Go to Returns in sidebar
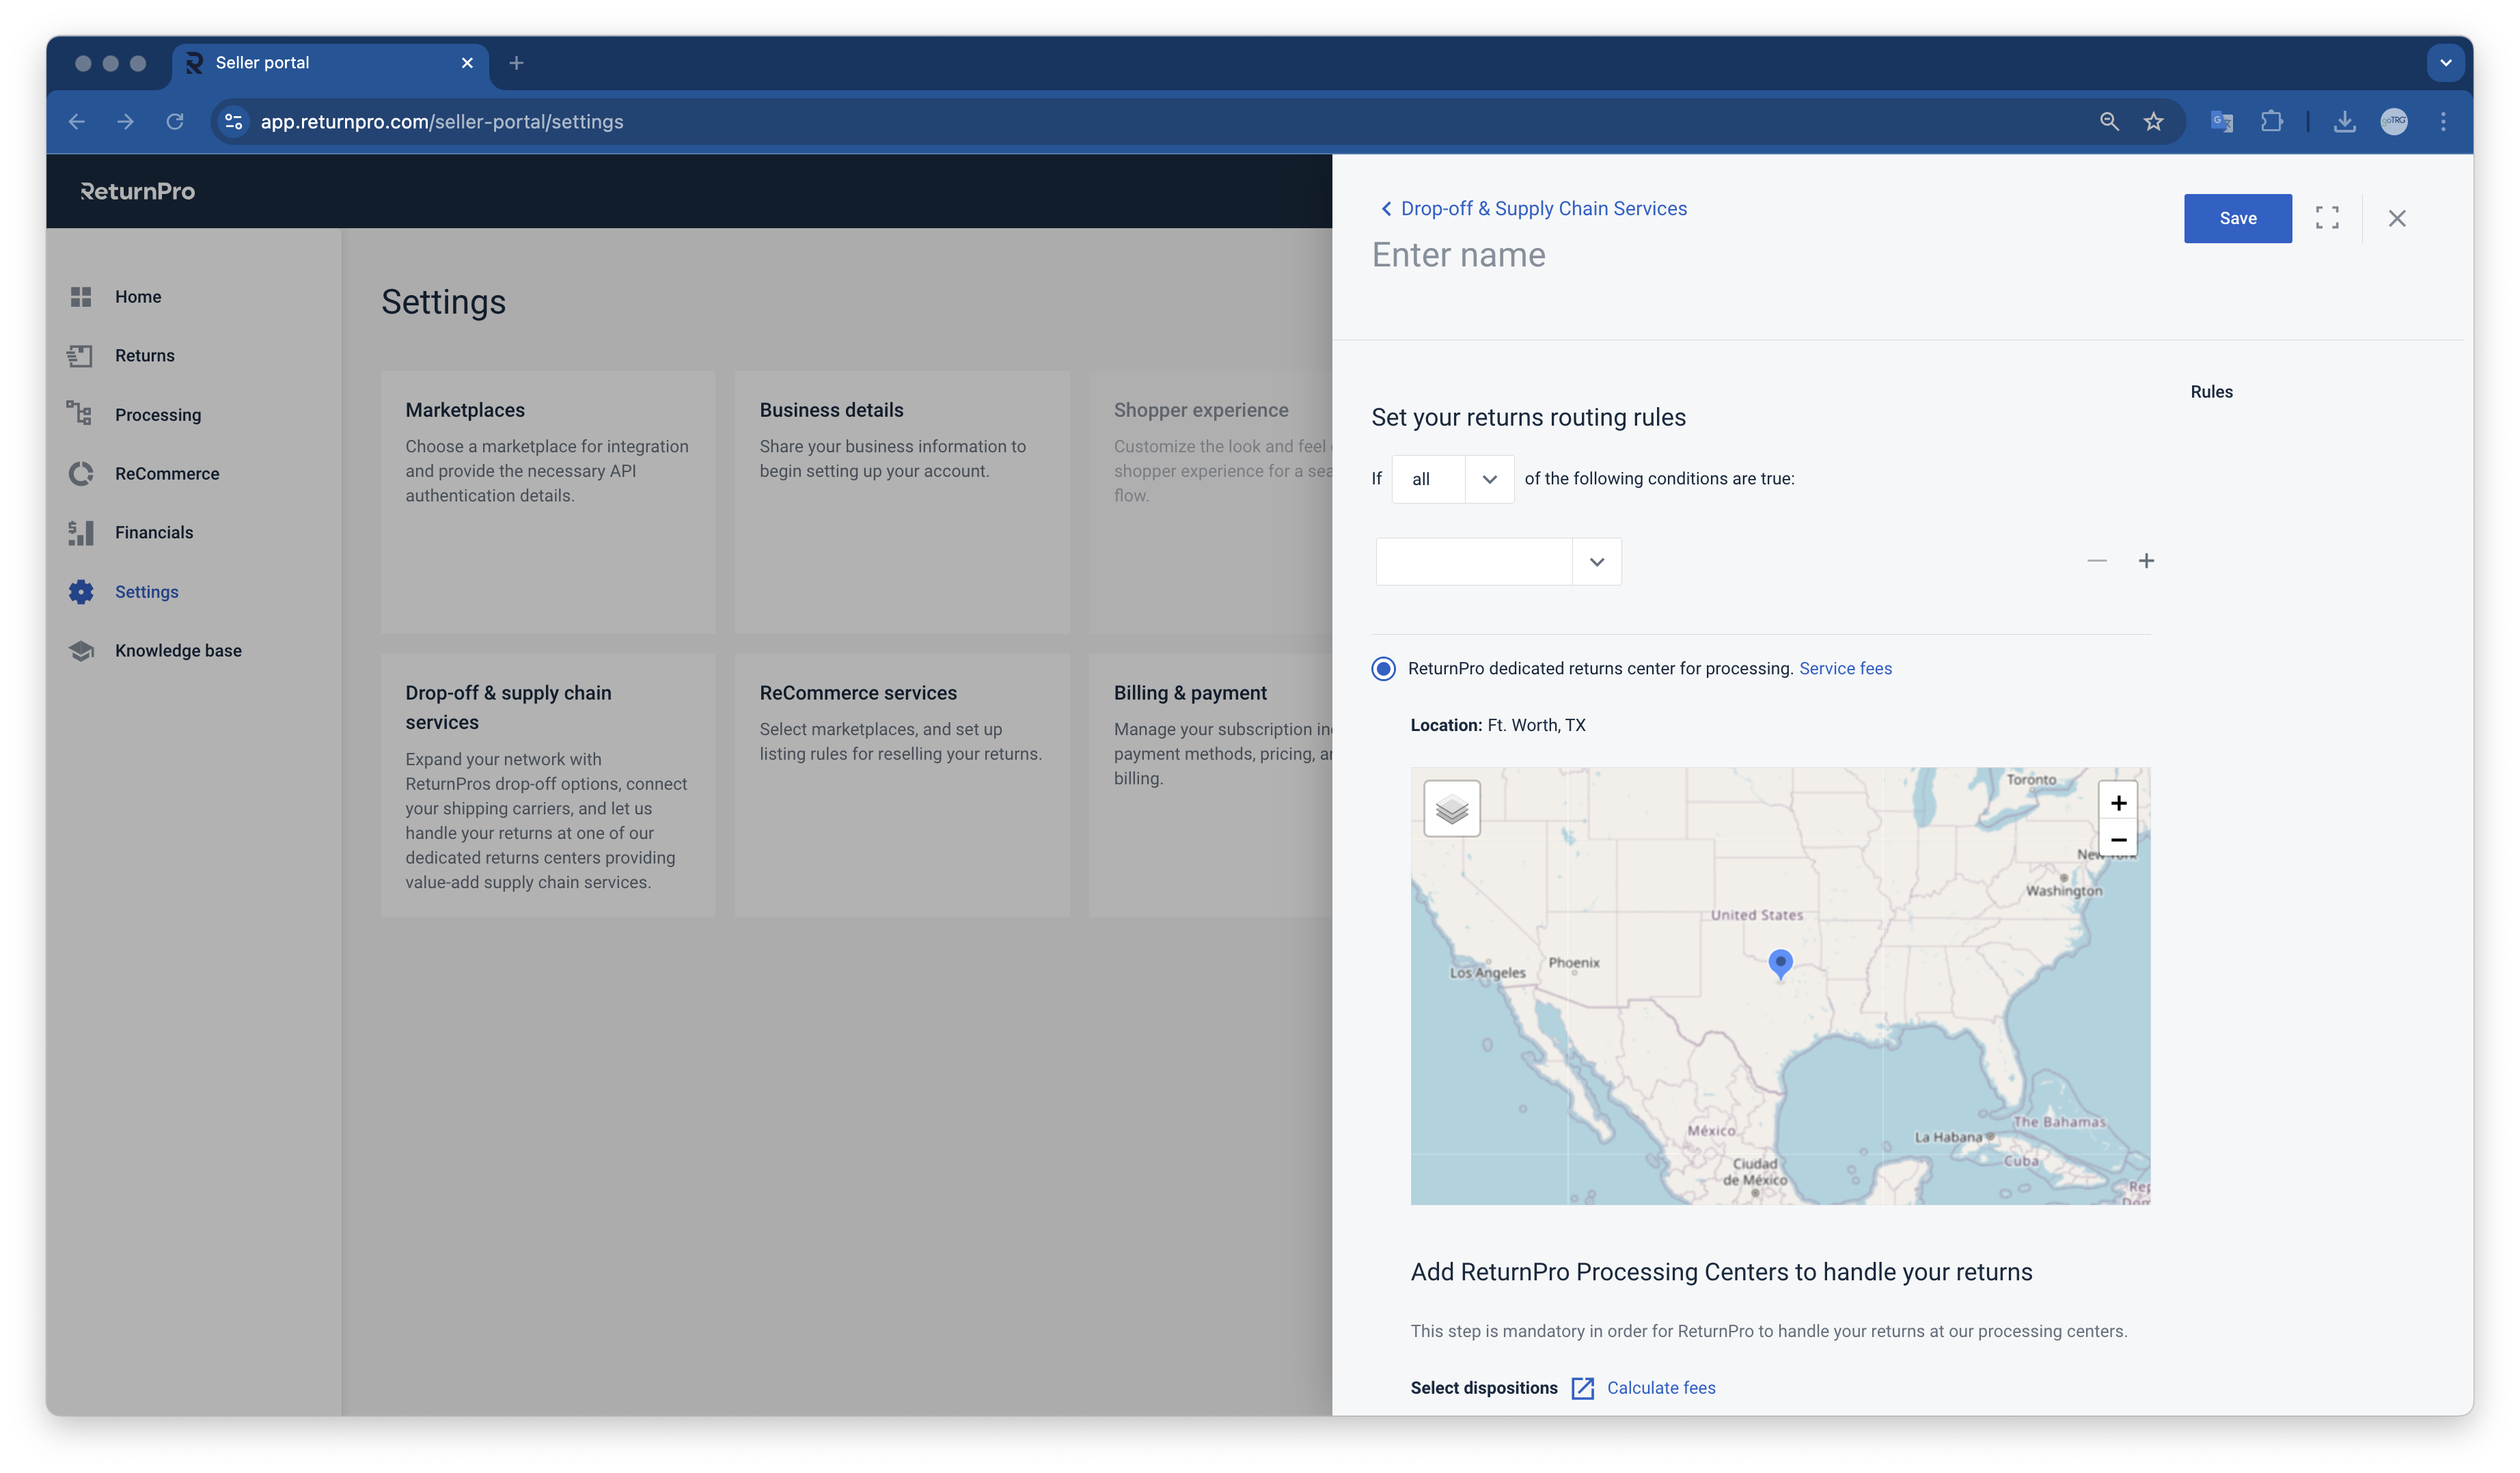2520x1473 pixels. coord(144,356)
